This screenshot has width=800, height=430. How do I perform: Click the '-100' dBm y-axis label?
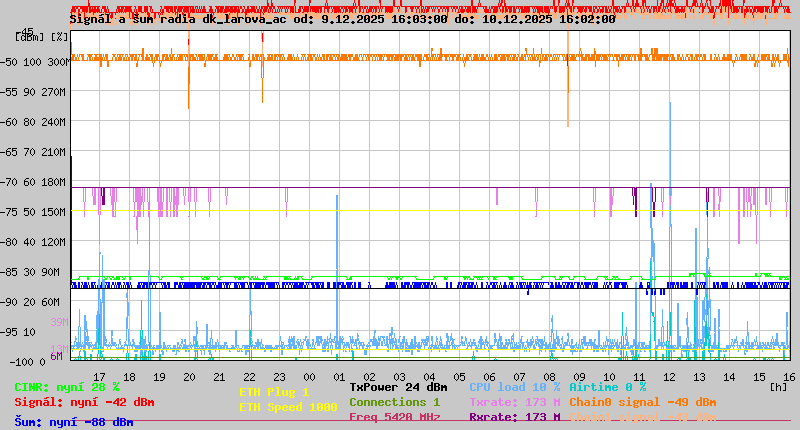[x=21, y=362]
